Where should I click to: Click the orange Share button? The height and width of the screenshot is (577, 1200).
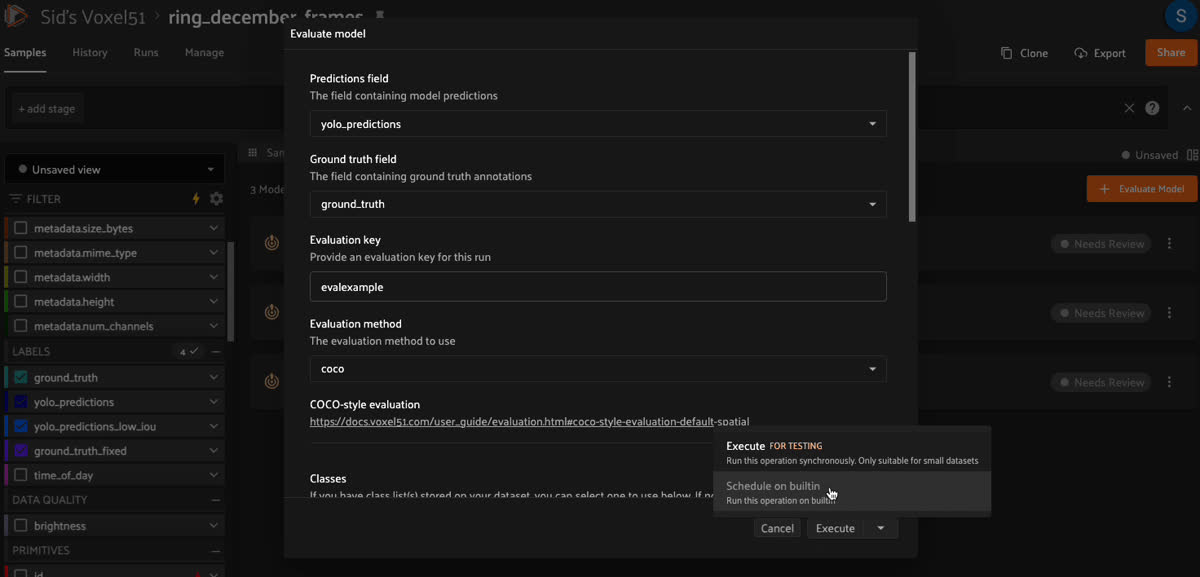(x=1171, y=53)
